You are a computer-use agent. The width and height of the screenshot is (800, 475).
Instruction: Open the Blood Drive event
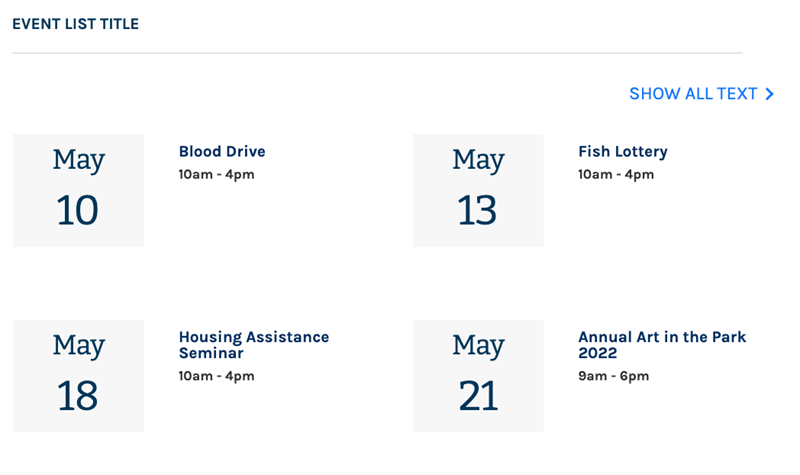[222, 152]
